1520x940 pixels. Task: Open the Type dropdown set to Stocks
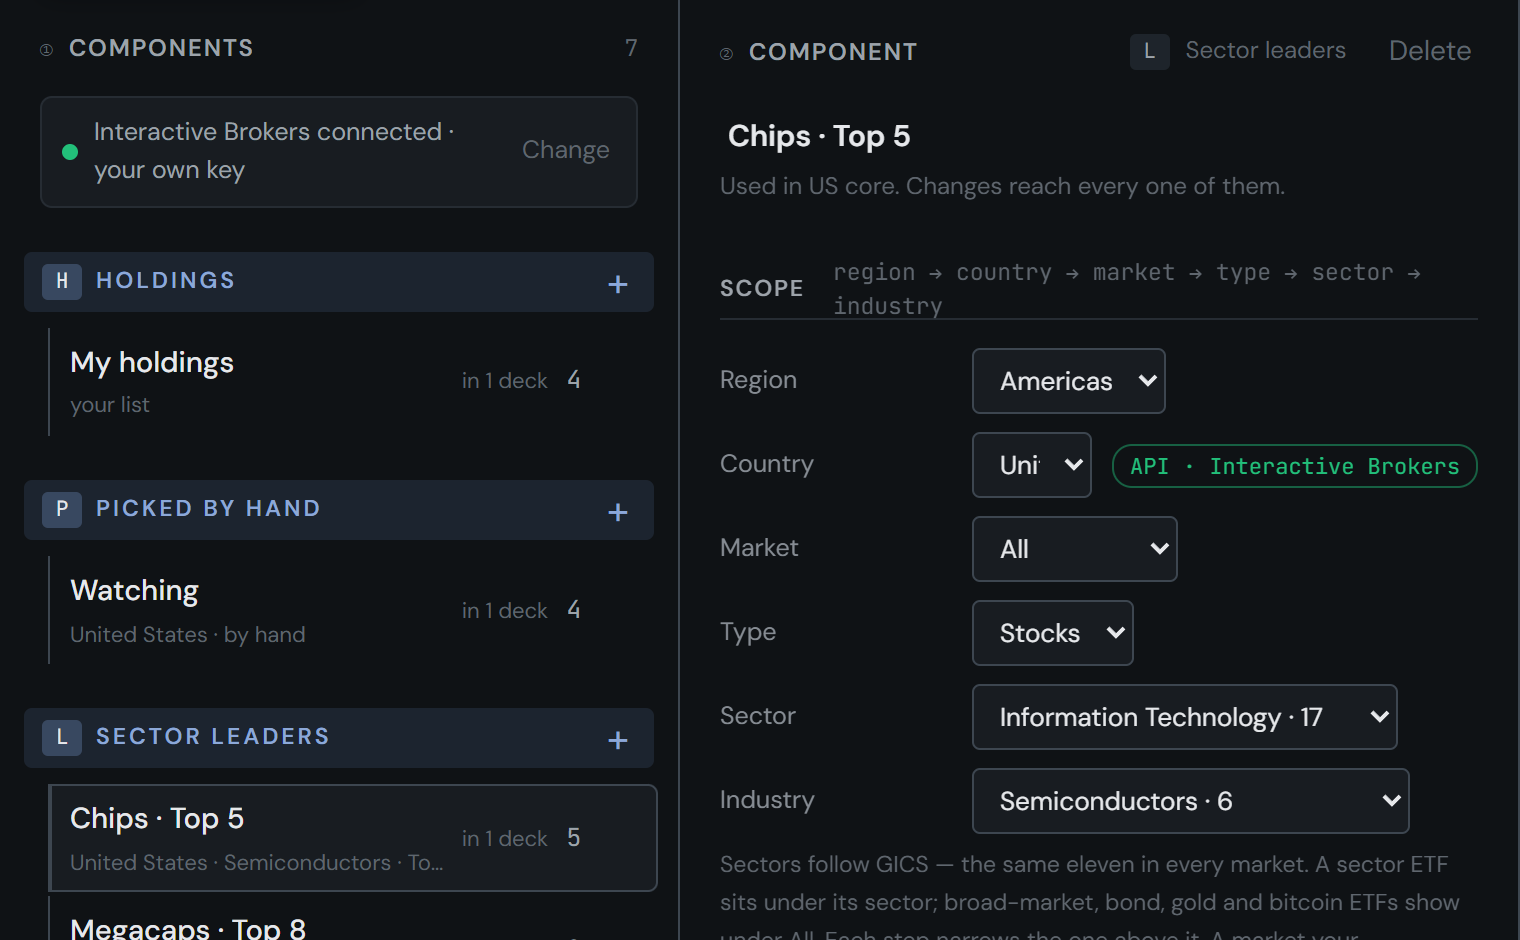coord(1052,633)
